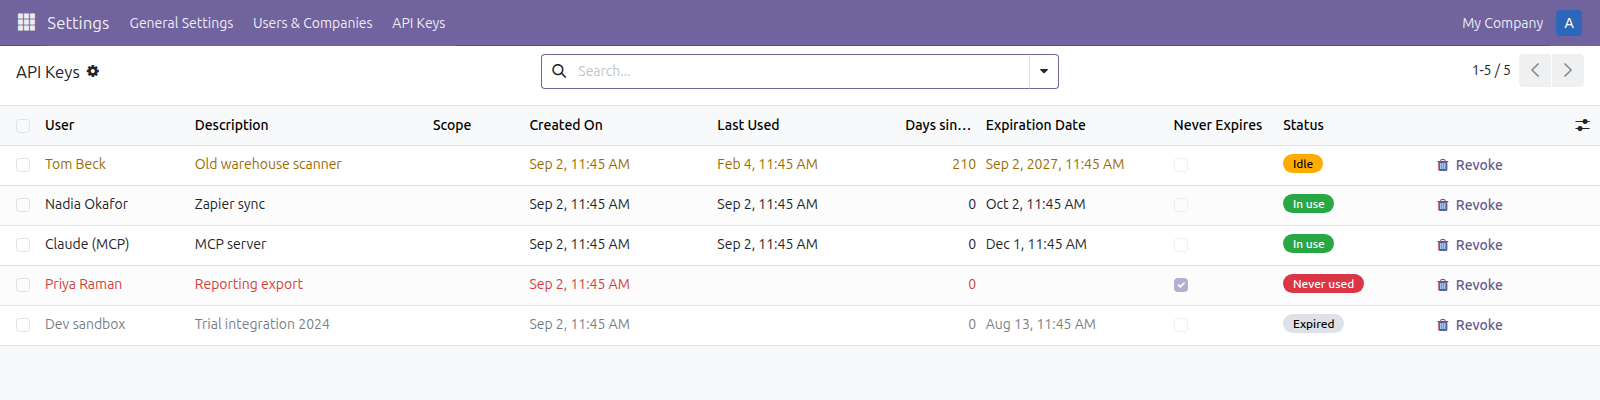Open Tom Beck user cell
This screenshot has width=1600, height=400.
click(75, 164)
